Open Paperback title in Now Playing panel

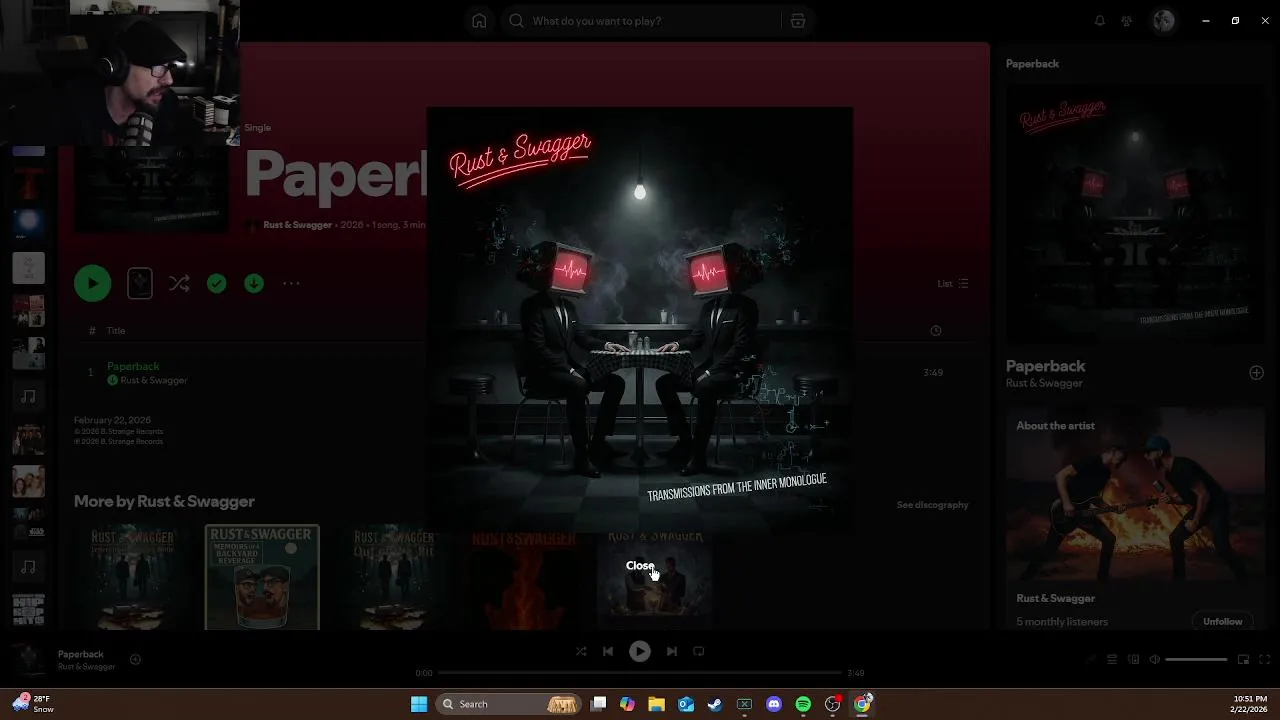pos(1045,366)
